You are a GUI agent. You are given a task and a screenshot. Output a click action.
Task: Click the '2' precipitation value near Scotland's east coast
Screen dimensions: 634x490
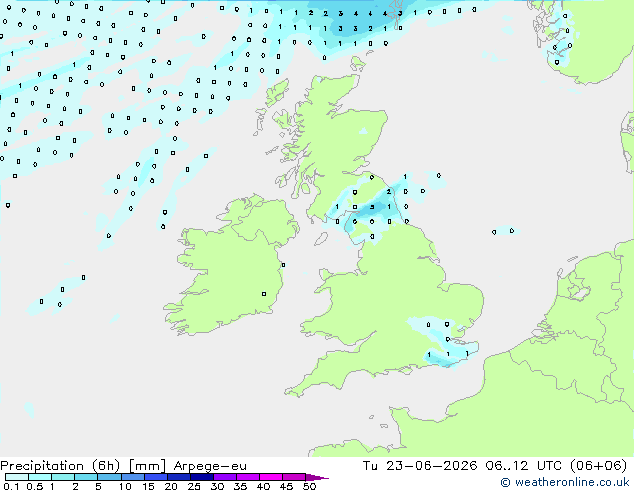[389, 192]
